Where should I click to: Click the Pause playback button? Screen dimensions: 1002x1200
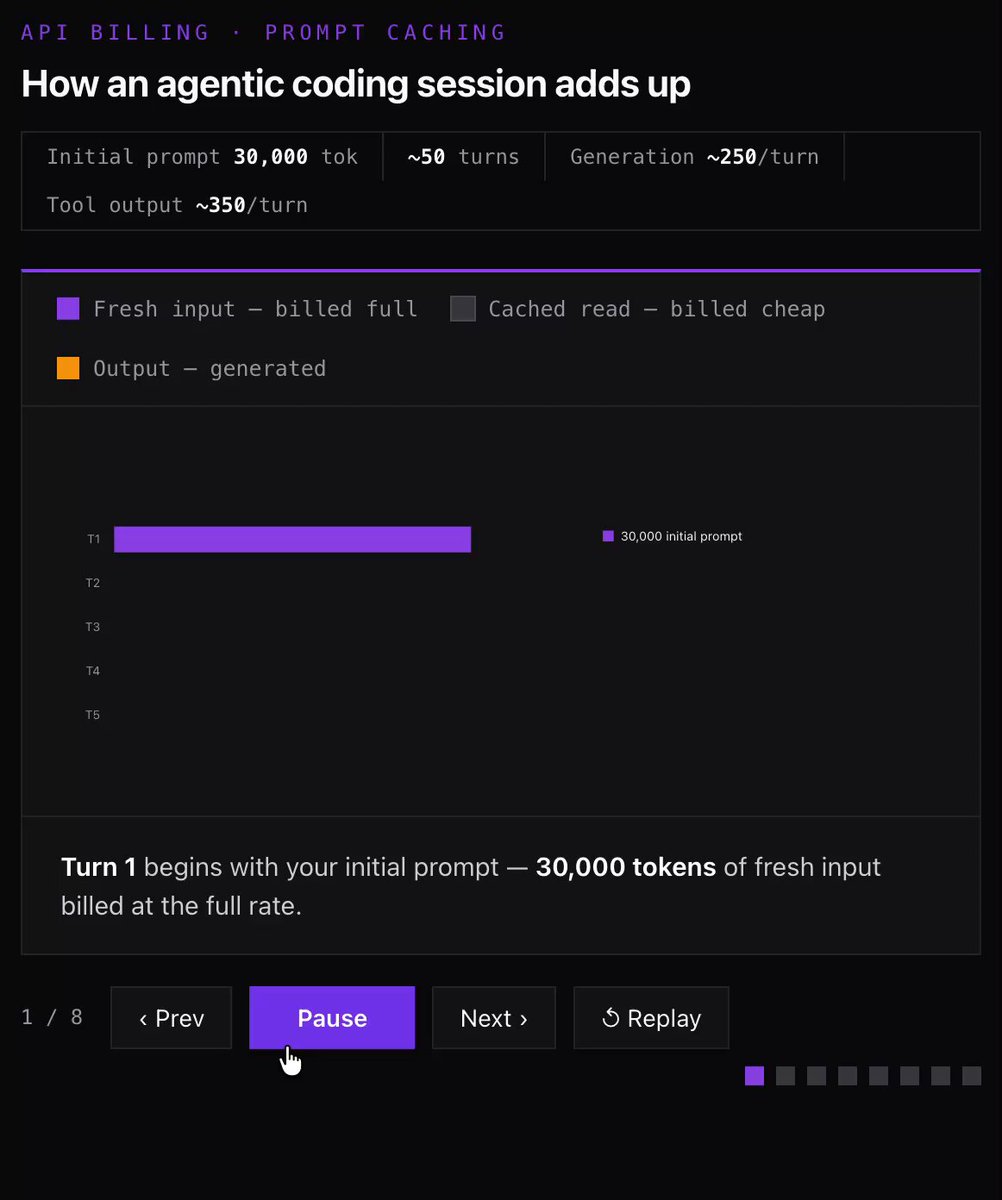pos(332,1018)
